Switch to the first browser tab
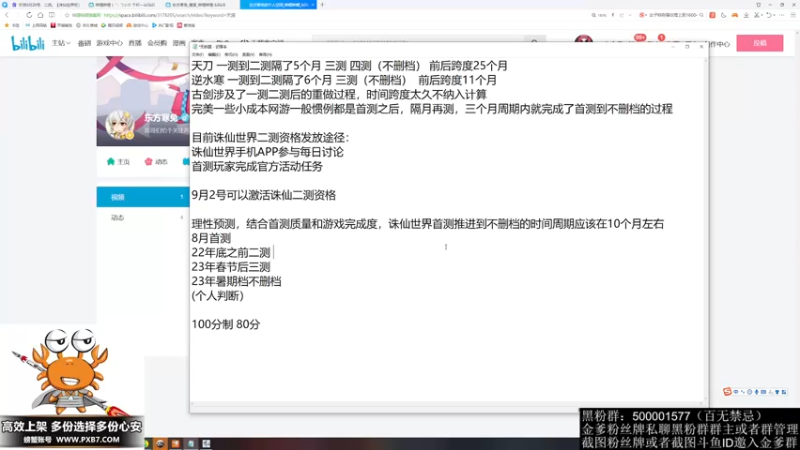 (46, 5)
